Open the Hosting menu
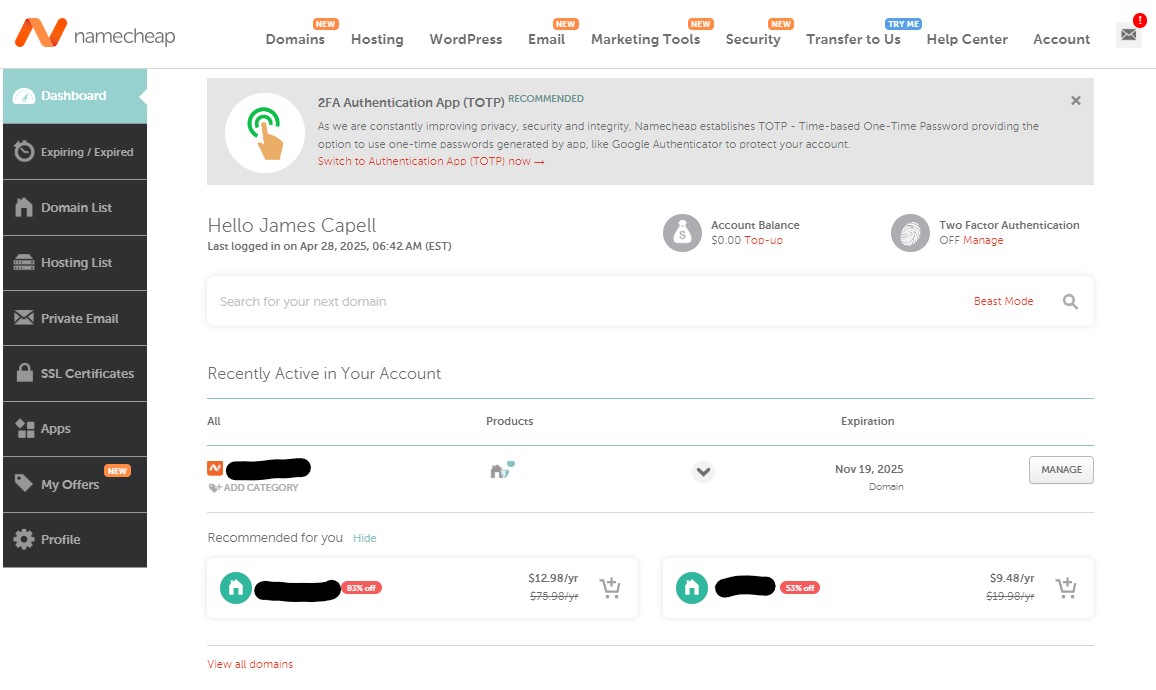This screenshot has width=1156, height=690. [377, 39]
